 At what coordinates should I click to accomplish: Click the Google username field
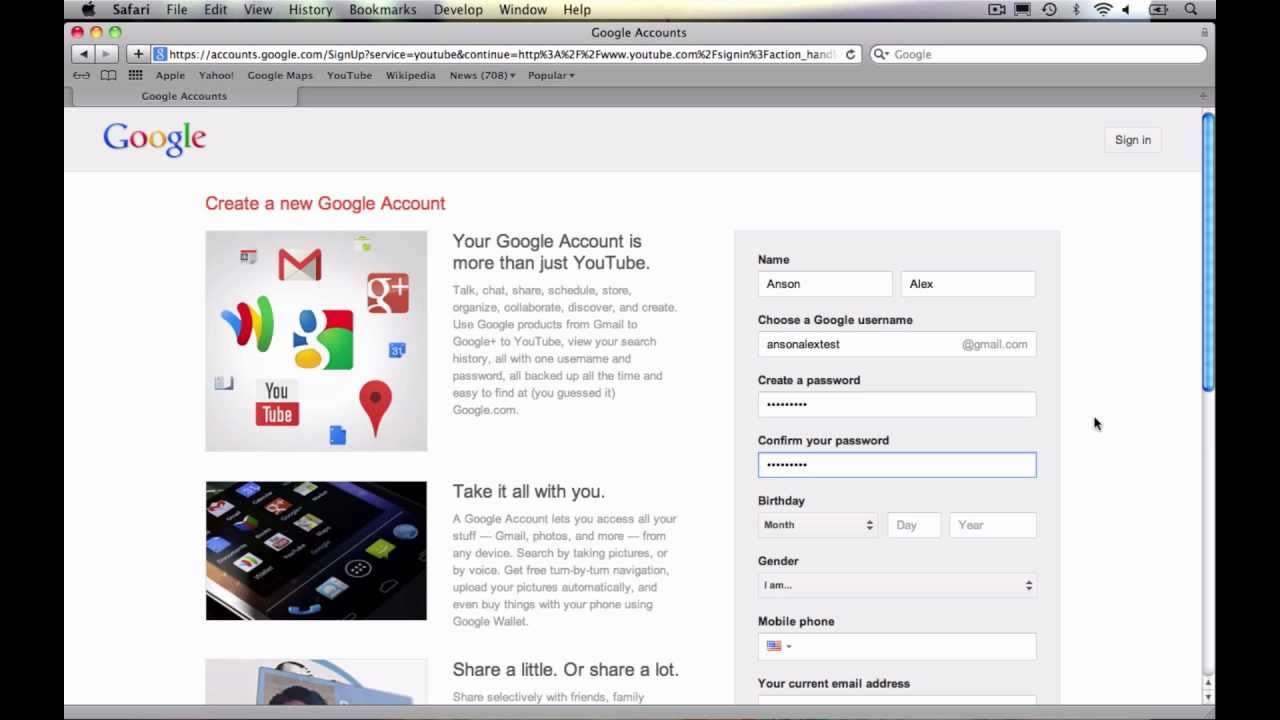coord(897,344)
